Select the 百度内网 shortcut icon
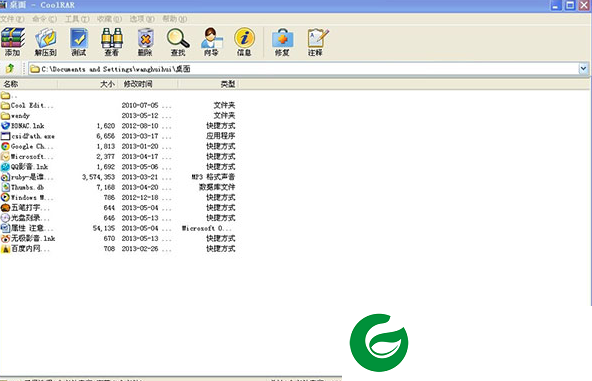This screenshot has width=592, height=381. coord(5,248)
